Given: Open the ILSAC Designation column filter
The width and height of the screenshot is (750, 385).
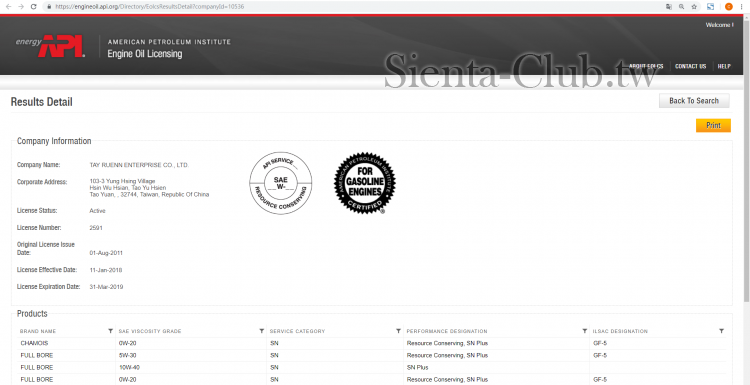Looking at the screenshot, I should click(721, 331).
